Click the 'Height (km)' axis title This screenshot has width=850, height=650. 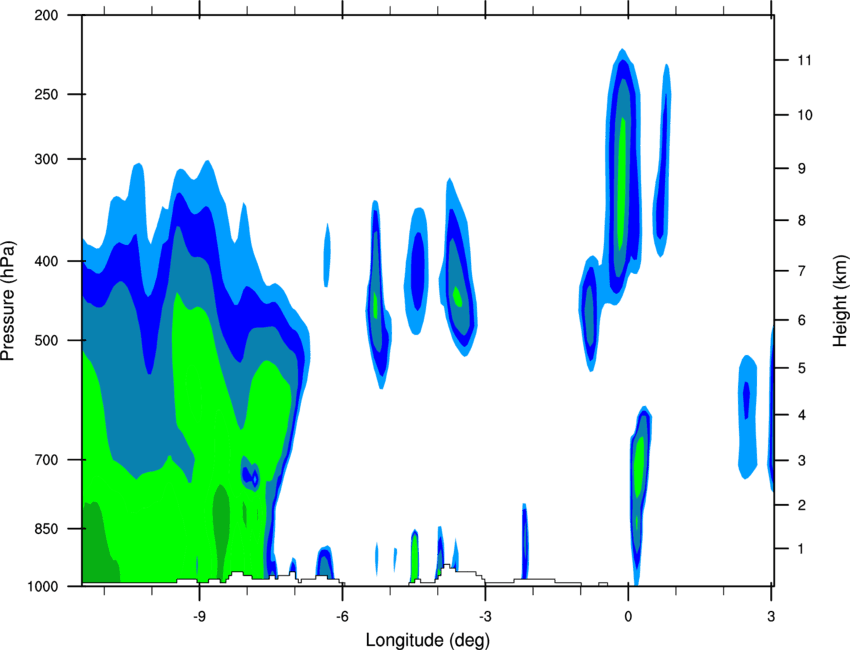tap(840, 300)
